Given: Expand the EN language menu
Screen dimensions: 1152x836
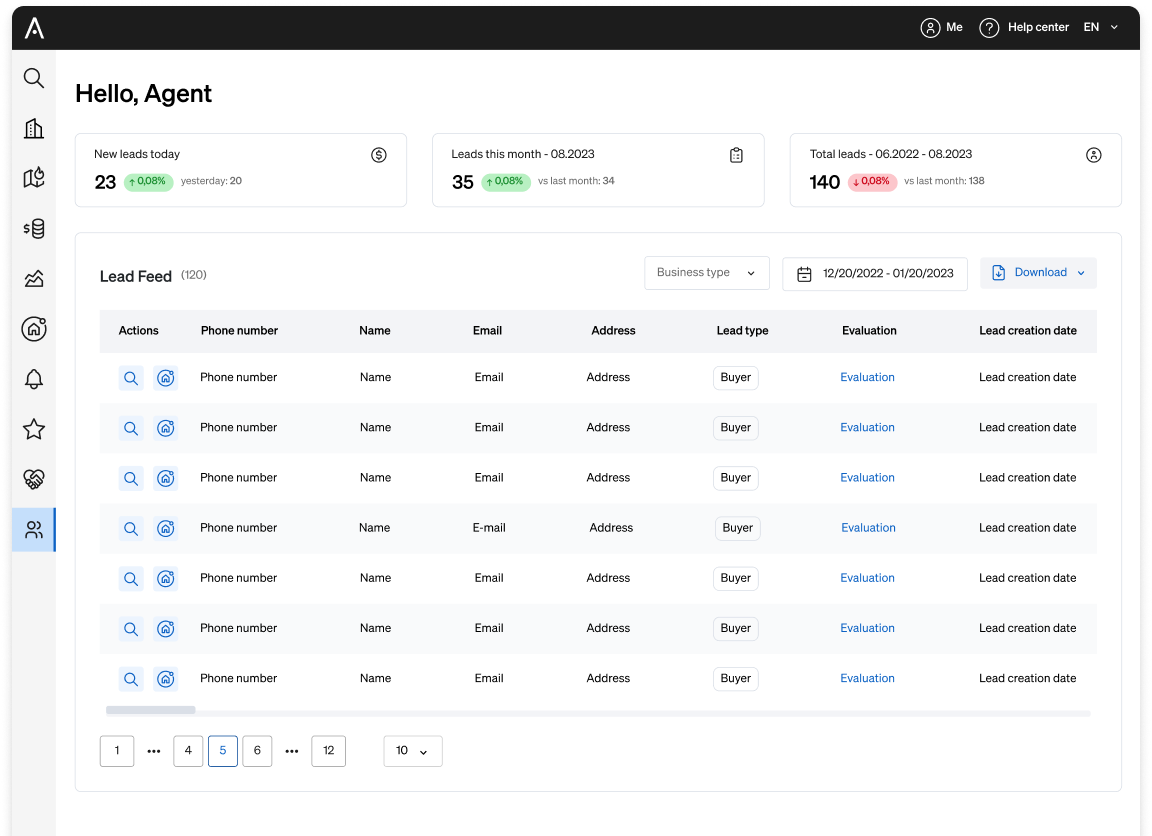Looking at the screenshot, I should pos(1099,27).
